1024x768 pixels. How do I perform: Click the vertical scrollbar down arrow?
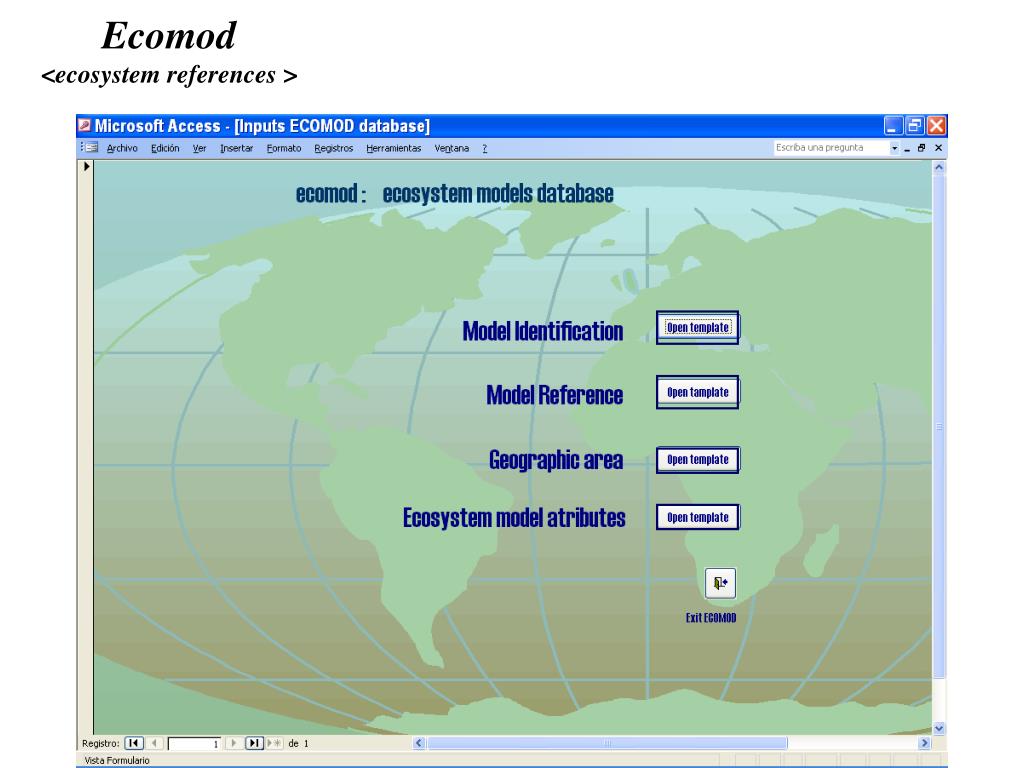tap(939, 728)
